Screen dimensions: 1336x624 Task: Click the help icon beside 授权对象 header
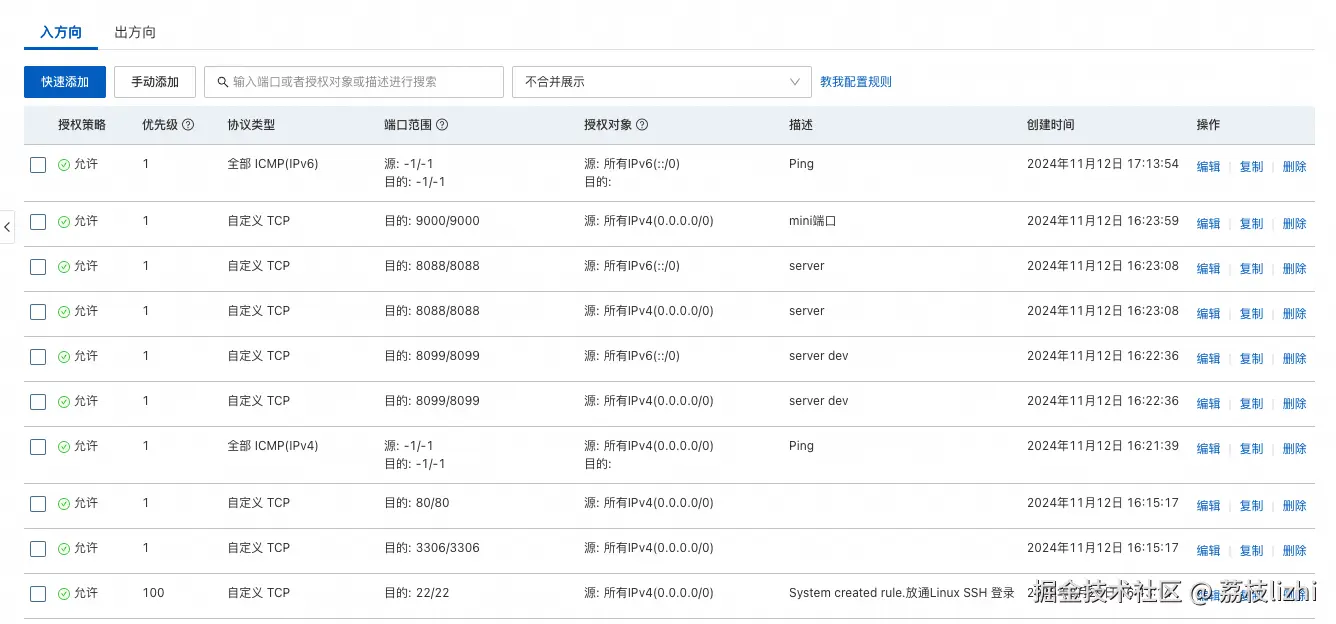pos(642,125)
